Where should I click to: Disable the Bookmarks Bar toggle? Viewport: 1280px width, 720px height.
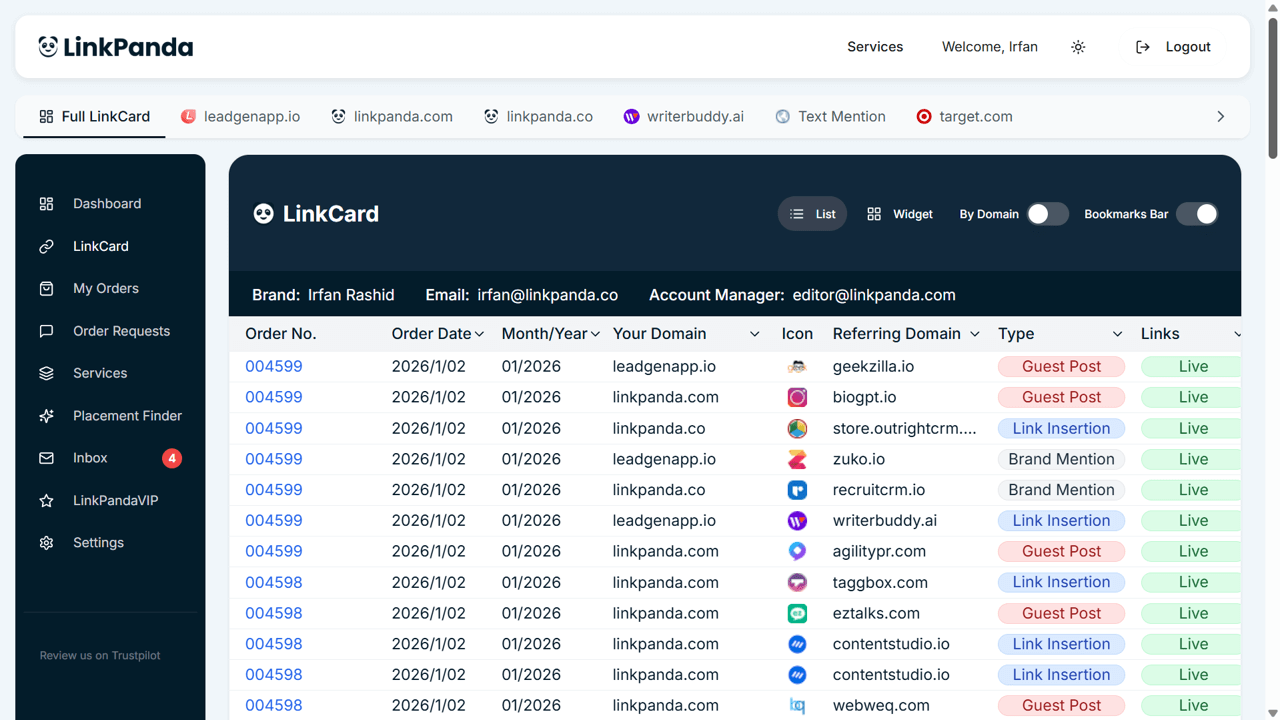pyautogui.click(x=1197, y=213)
